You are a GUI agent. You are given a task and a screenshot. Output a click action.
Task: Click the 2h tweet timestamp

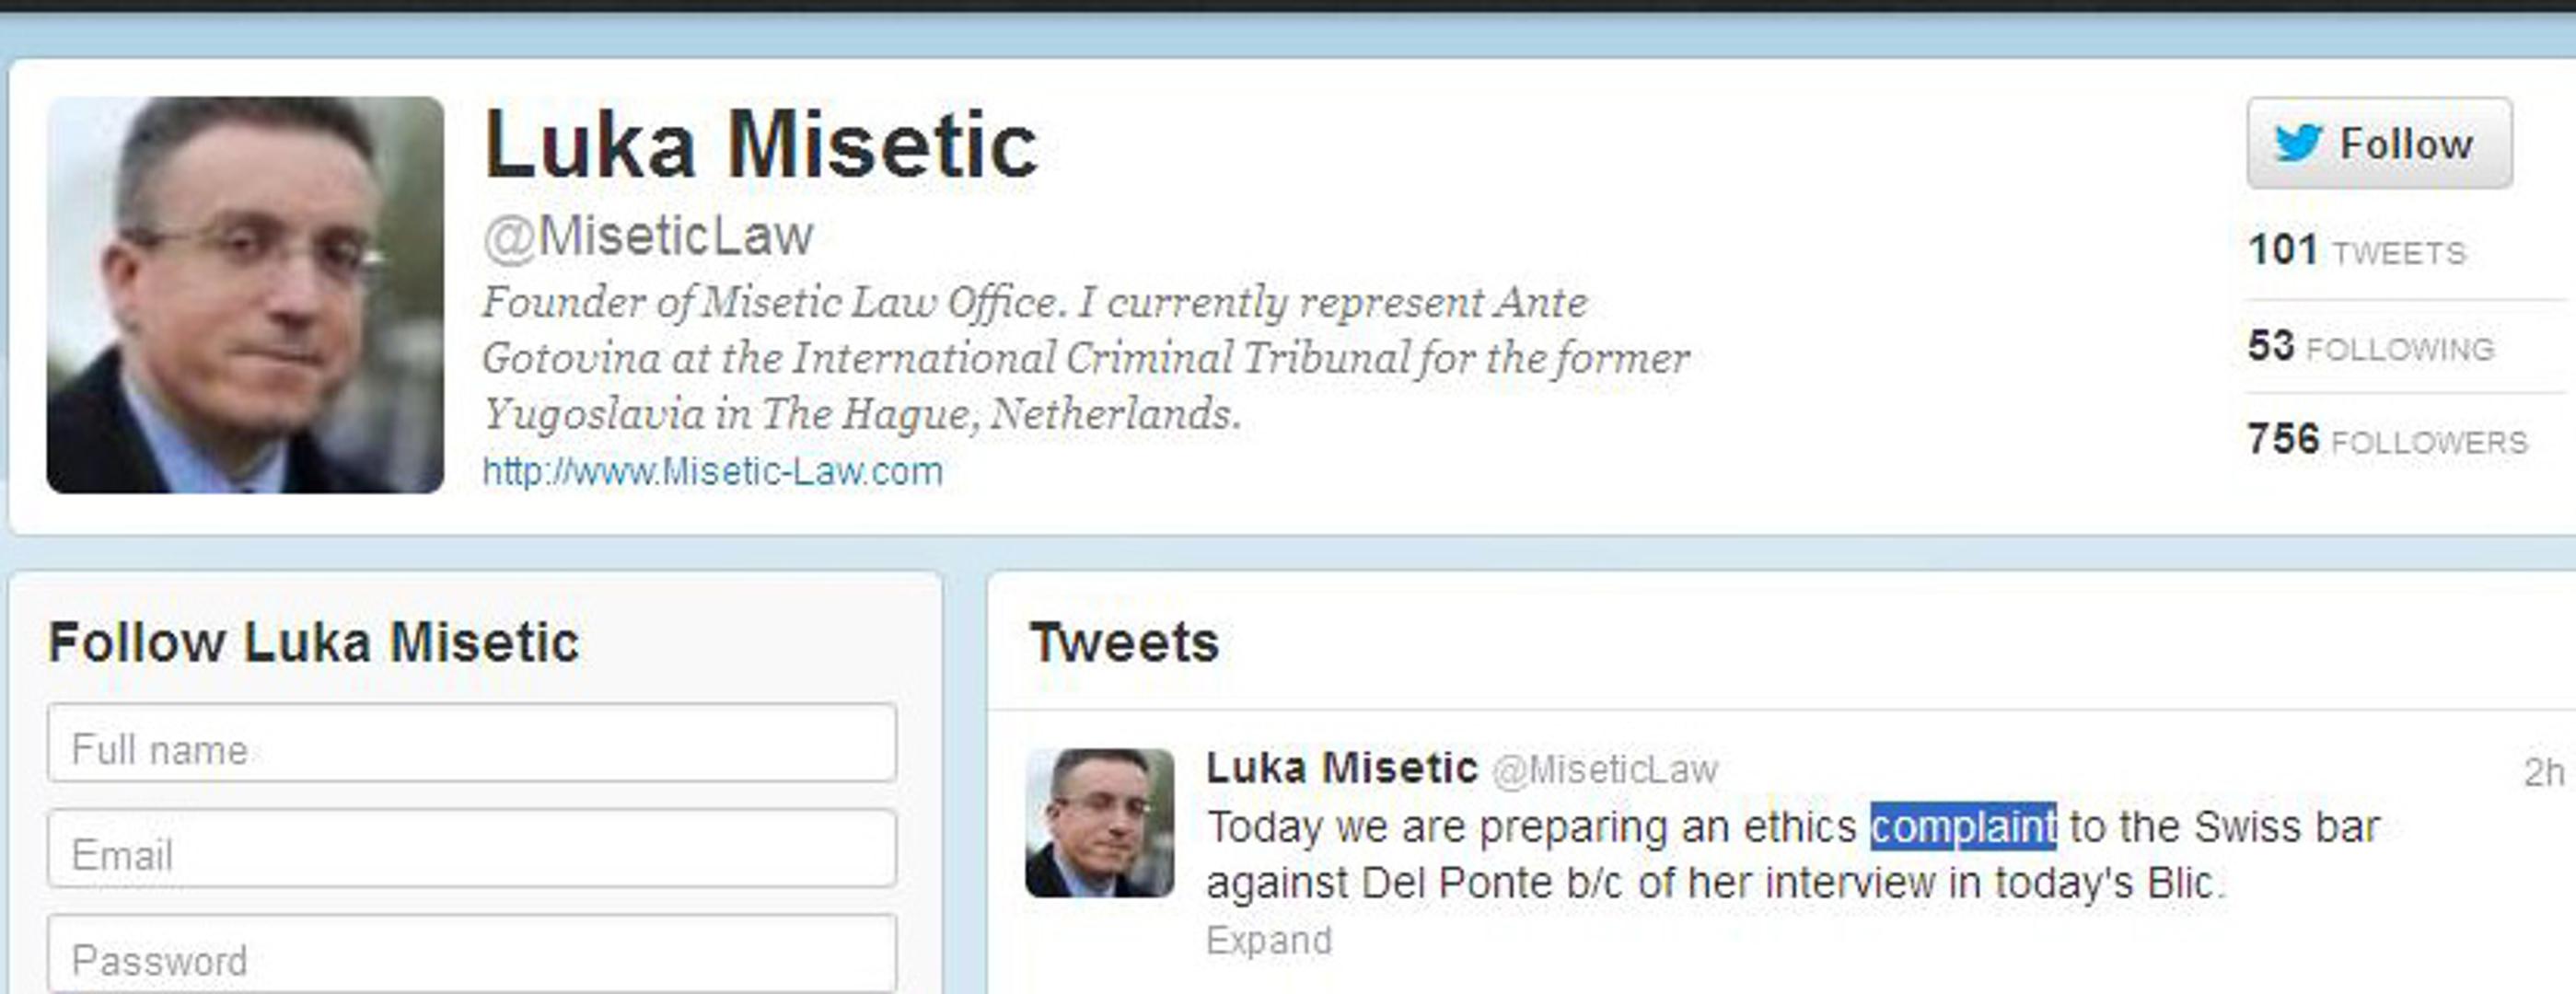[x=2542, y=772]
